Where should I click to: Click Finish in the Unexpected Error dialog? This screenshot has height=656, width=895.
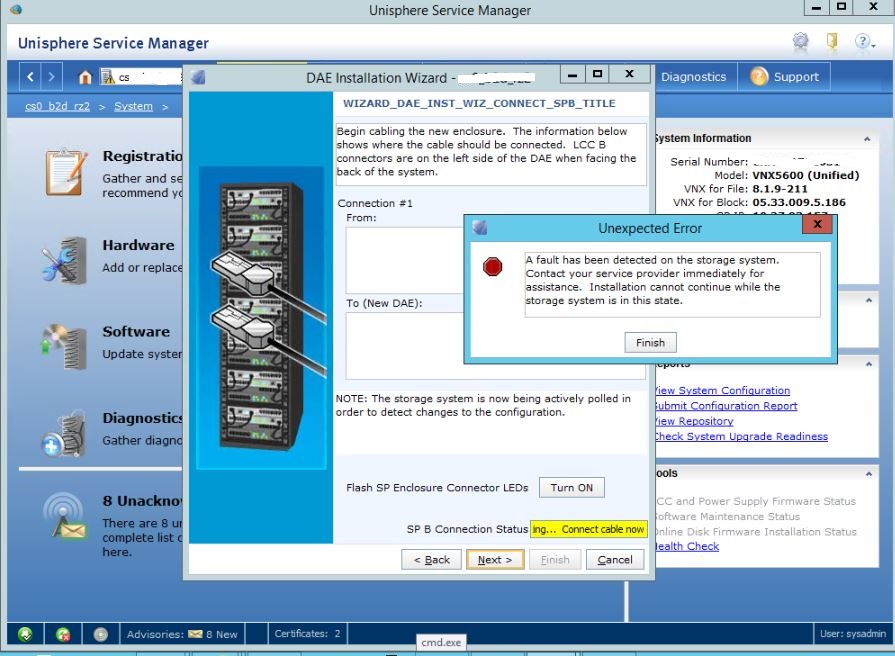click(x=650, y=342)
